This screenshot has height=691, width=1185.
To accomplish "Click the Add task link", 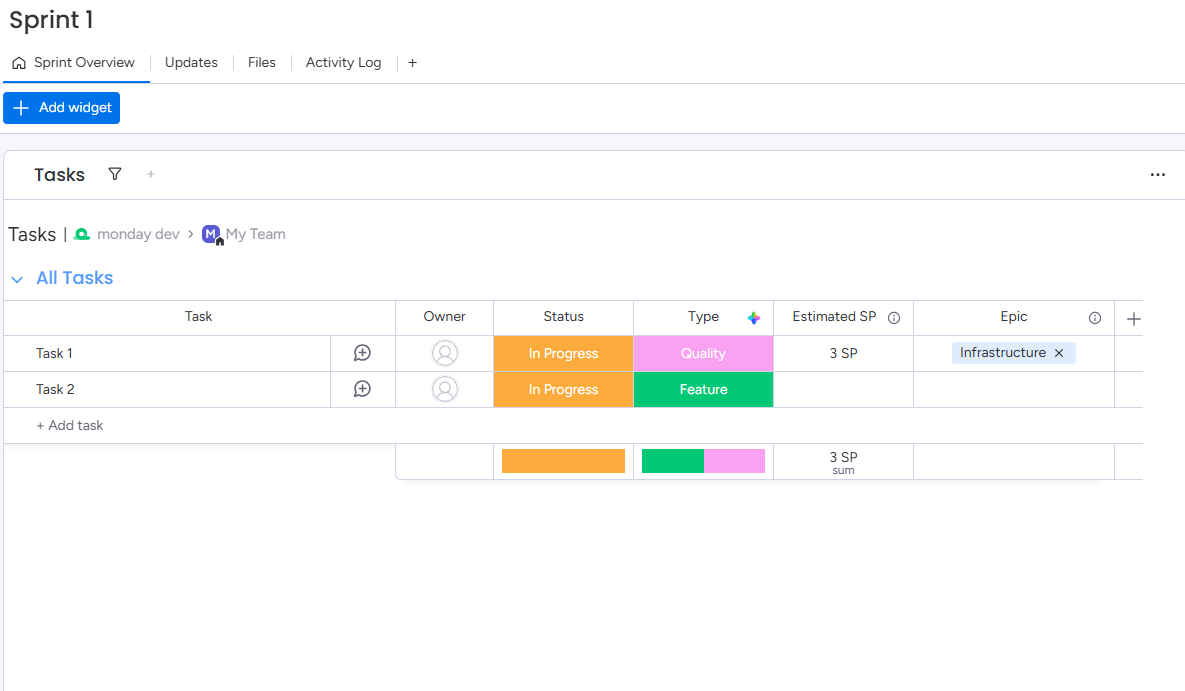I will [70, 424].
